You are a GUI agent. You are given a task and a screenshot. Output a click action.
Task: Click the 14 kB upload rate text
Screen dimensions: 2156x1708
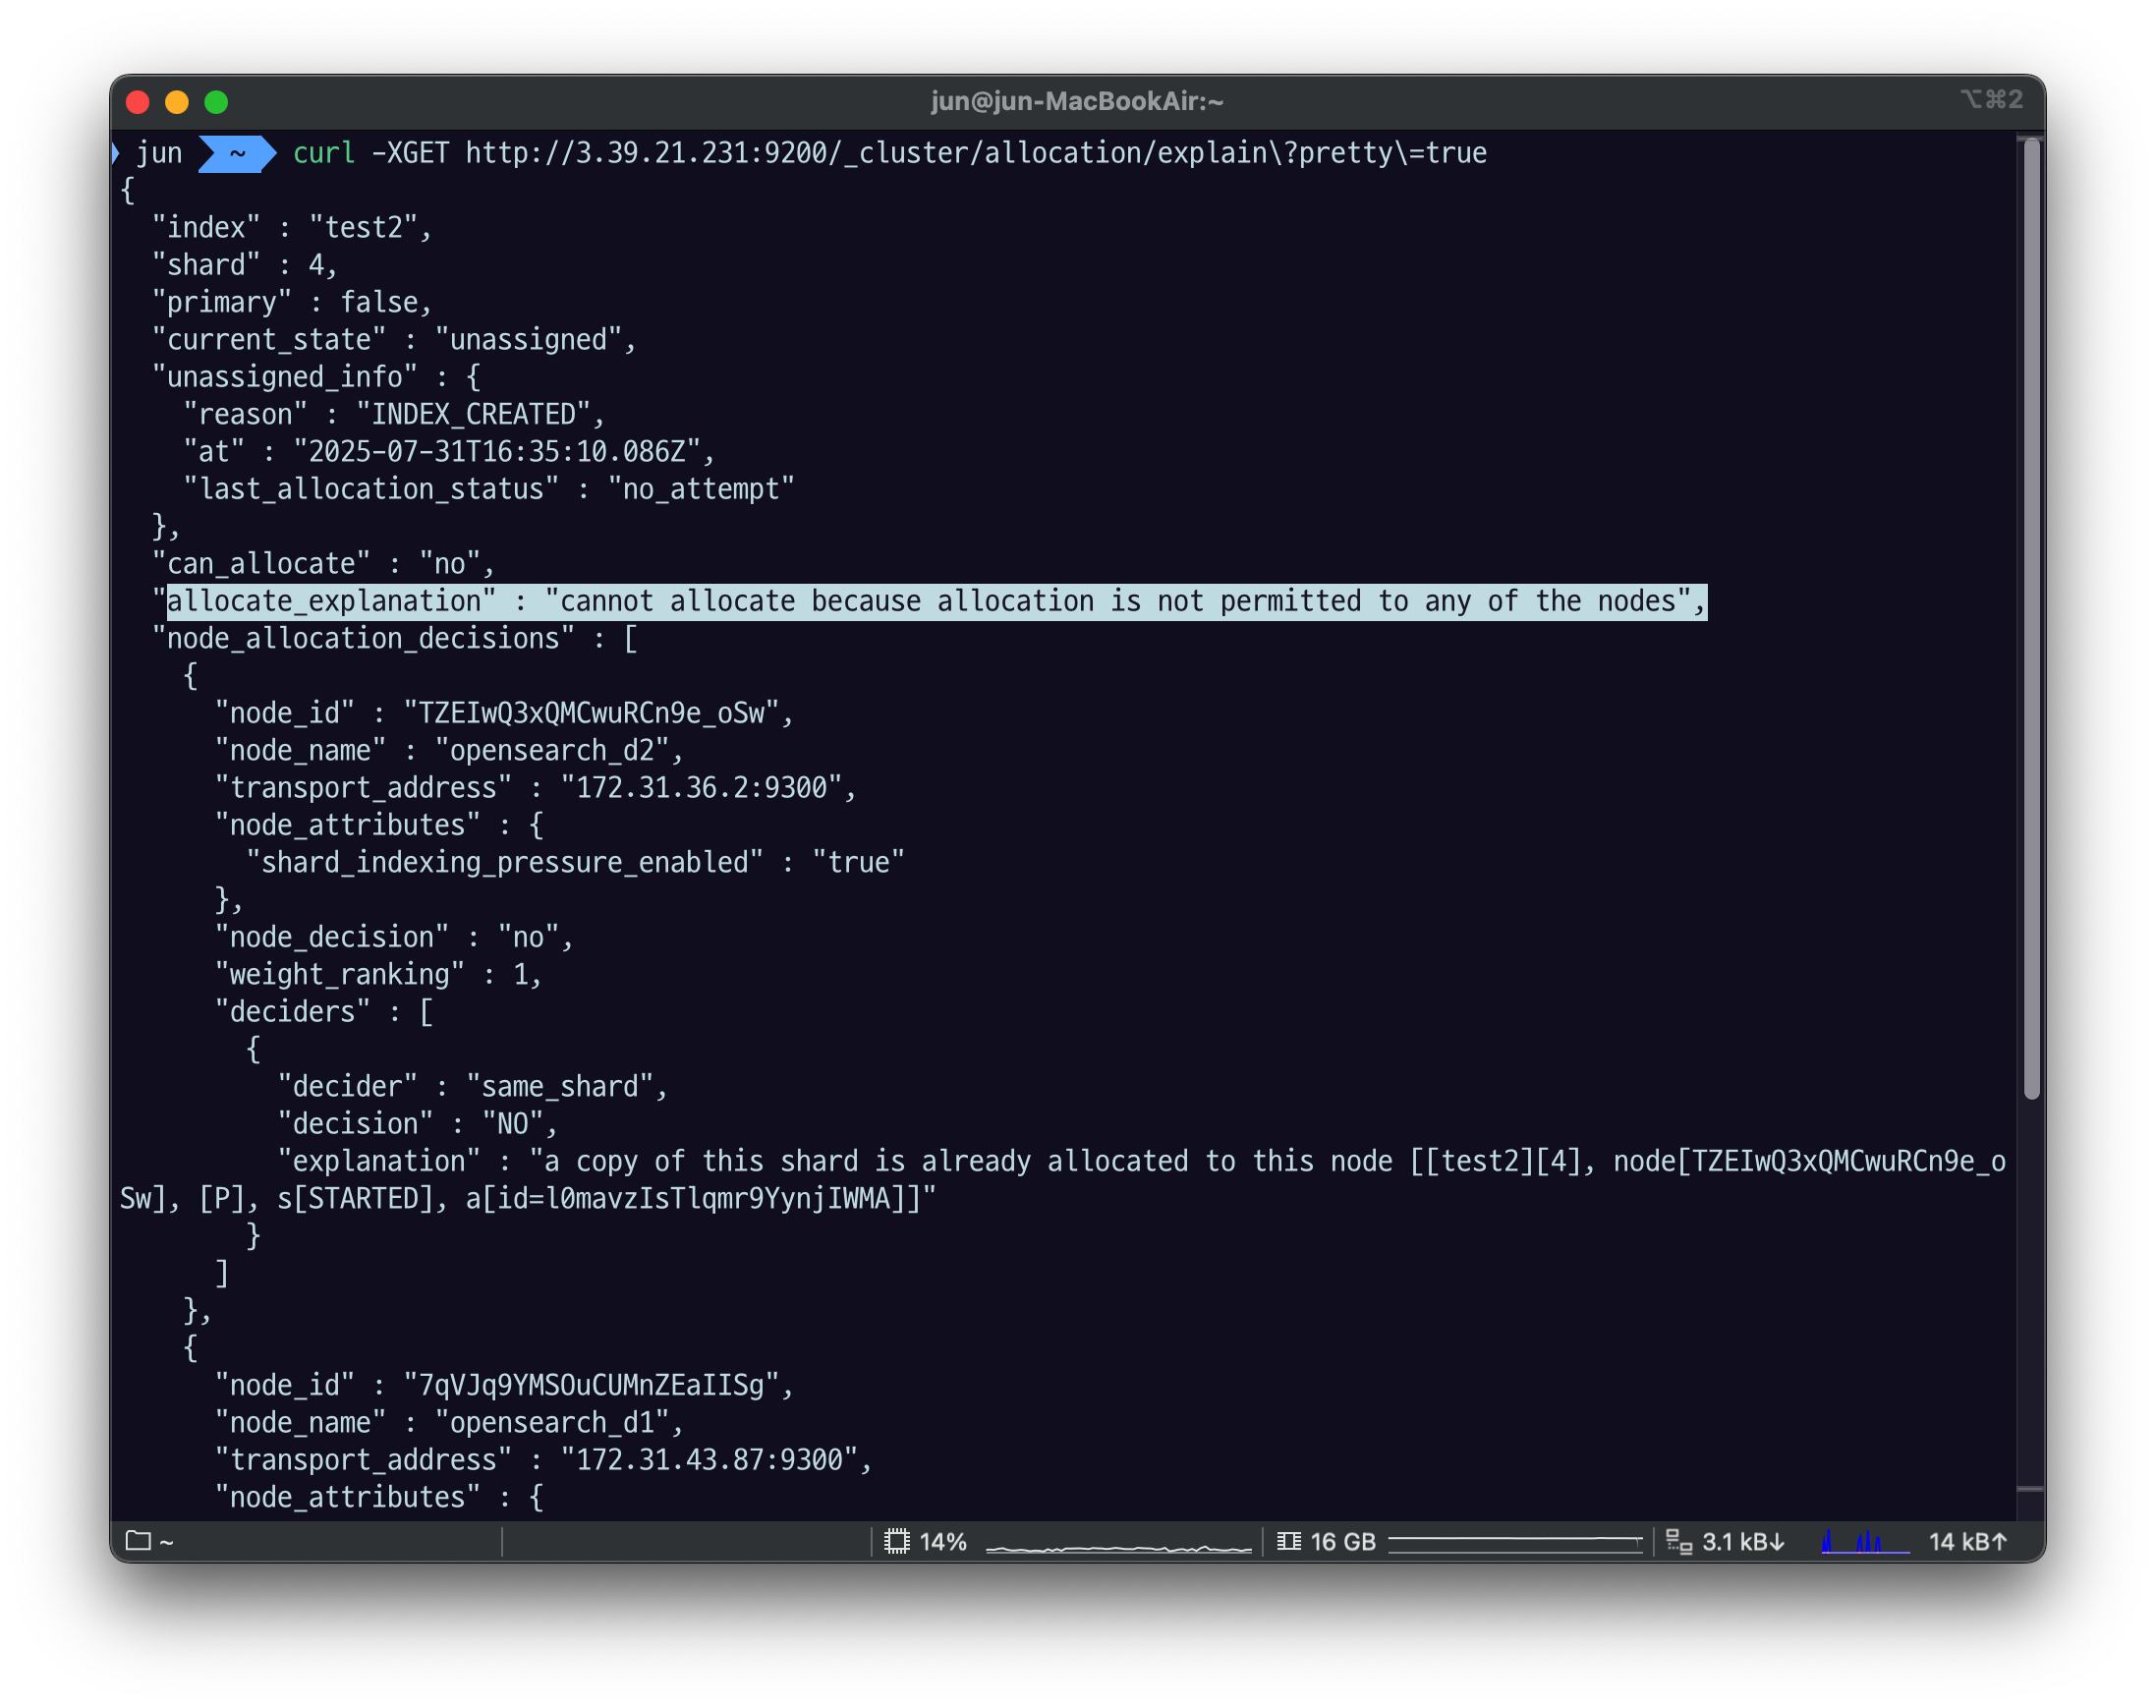click(1967, 1541)
